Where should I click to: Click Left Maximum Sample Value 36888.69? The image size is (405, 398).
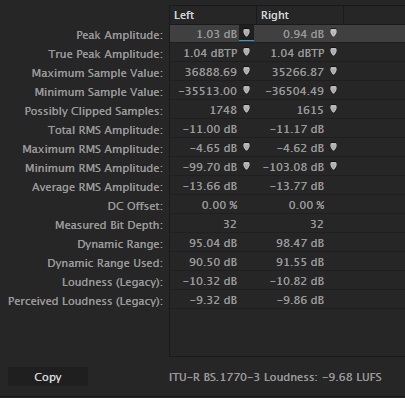coord(211,72)
